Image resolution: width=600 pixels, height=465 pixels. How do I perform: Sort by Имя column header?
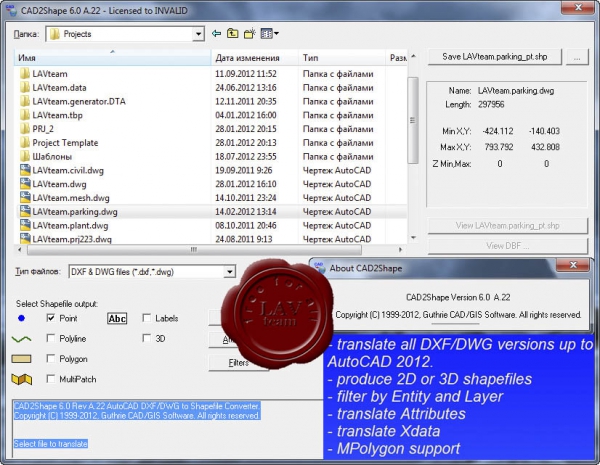pyautogui.click(x=112, y=58)
